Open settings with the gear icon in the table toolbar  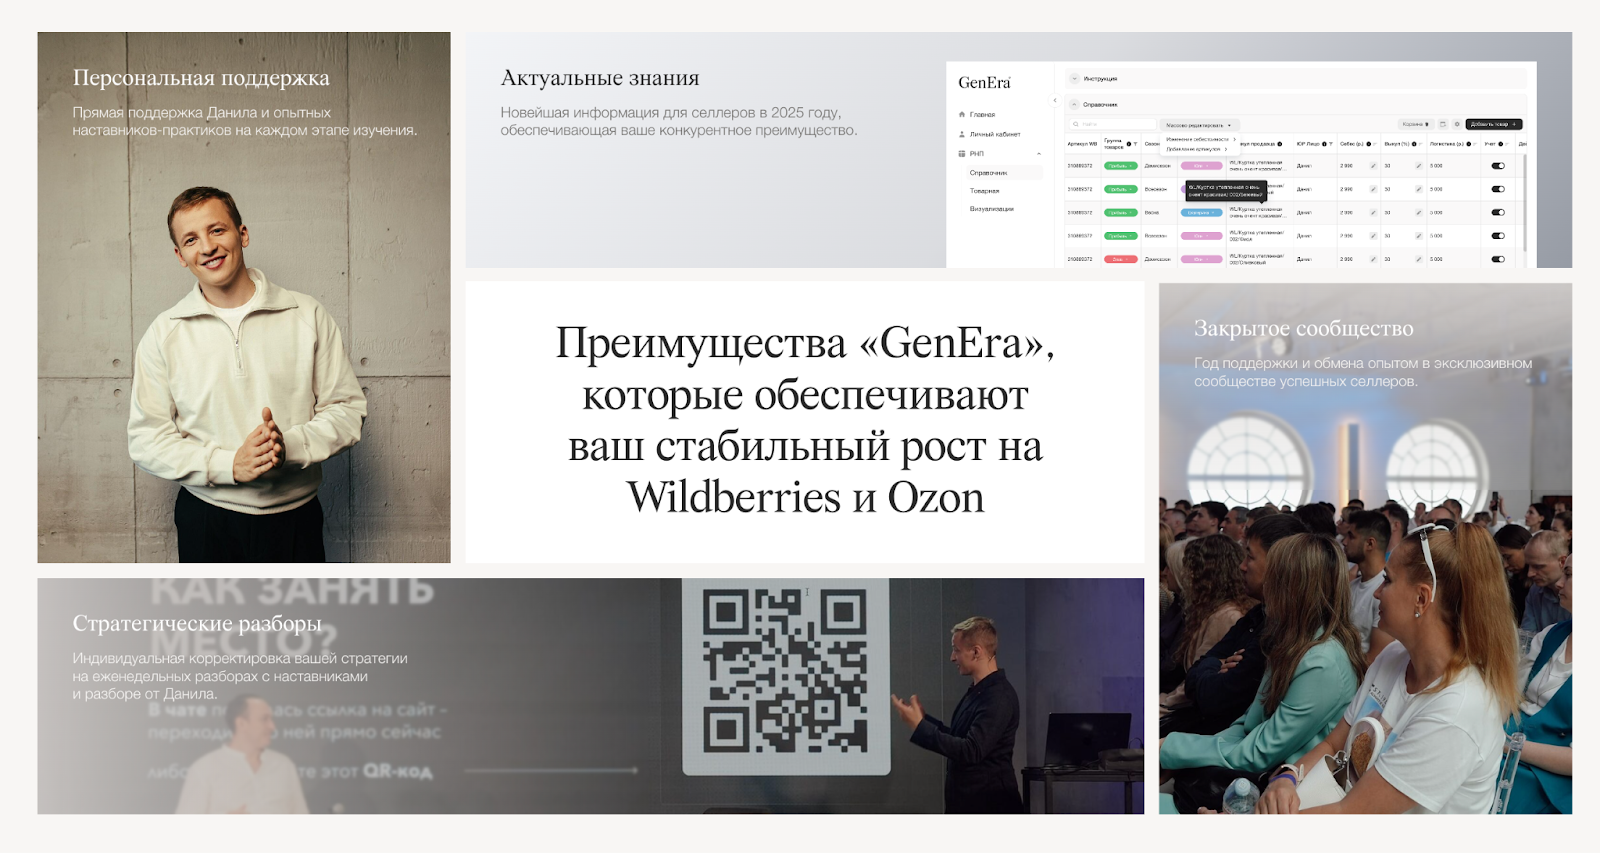(1457, 124)
